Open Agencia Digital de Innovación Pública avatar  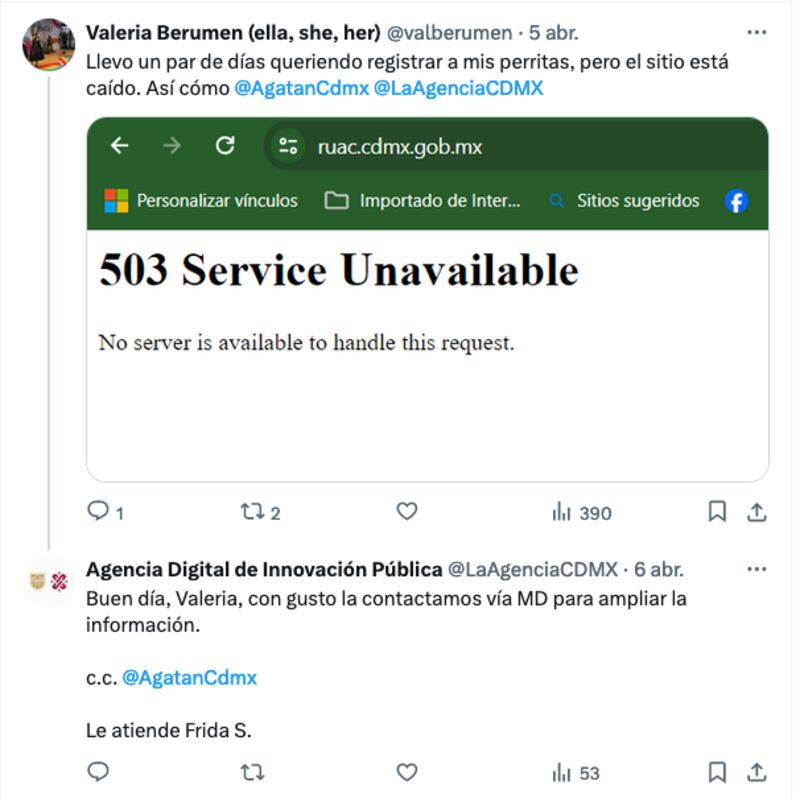click(x=48, y=581)
